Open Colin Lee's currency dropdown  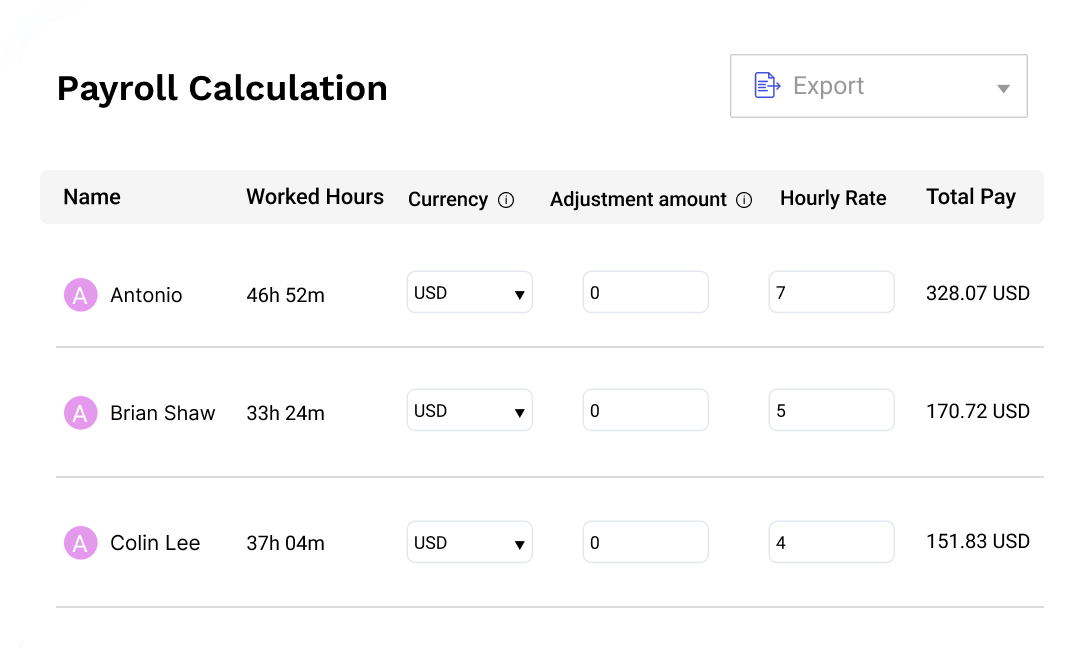click(469, 542)
